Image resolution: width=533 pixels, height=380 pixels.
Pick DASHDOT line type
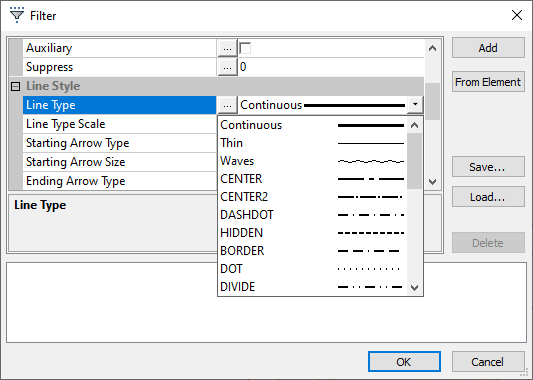312,215
